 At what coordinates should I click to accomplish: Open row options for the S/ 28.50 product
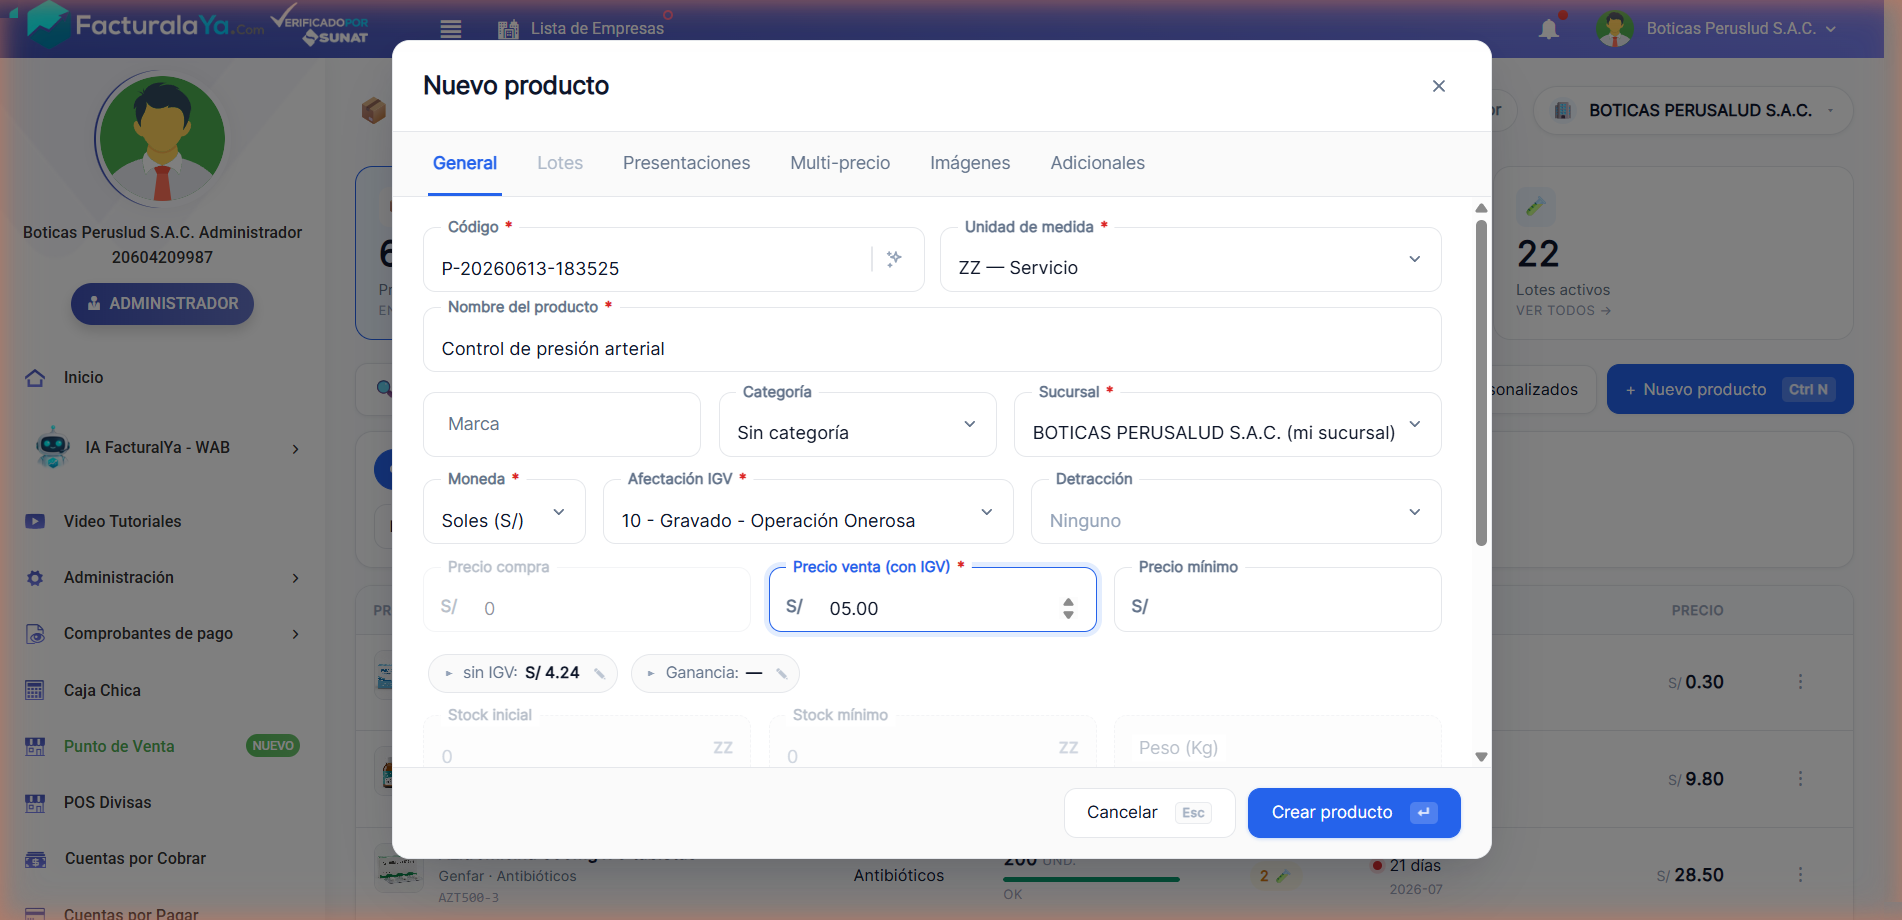1800,875
